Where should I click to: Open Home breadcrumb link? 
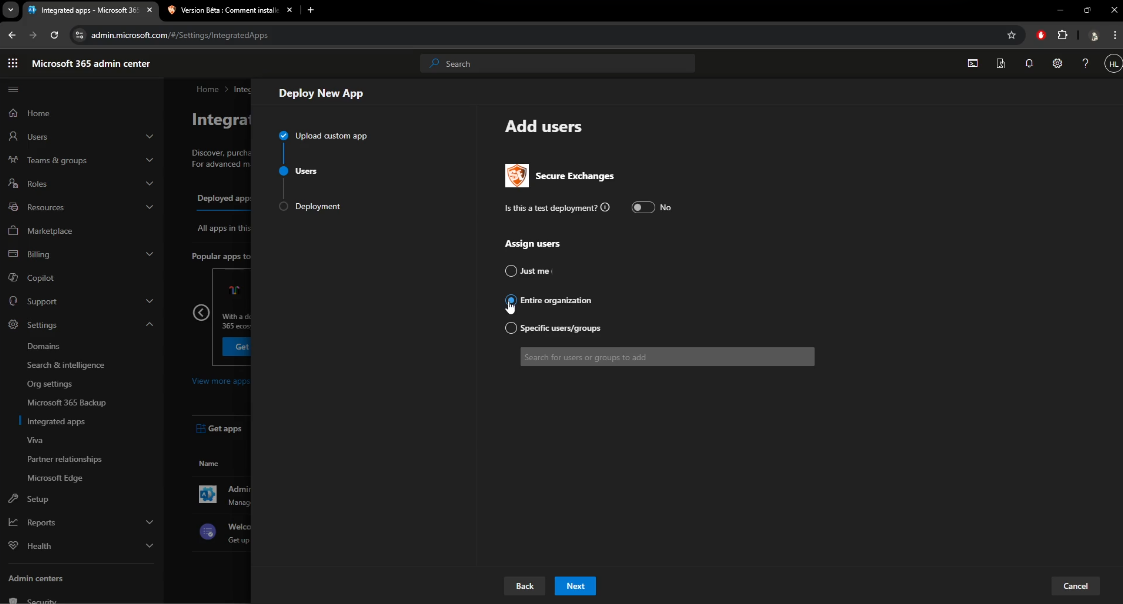pos(207,89)
